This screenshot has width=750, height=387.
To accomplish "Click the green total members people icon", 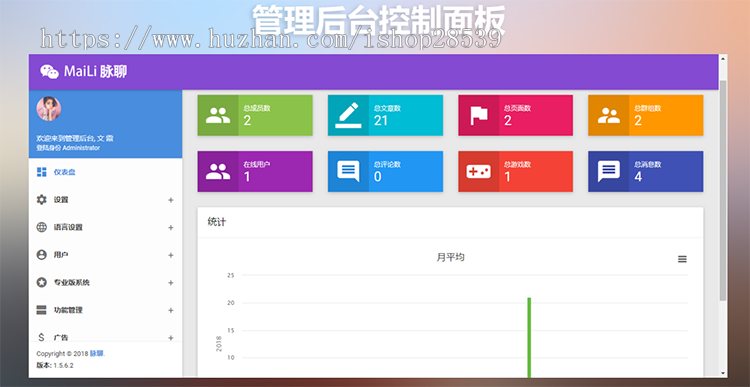I will pyautogui.click(x=218, y=115).
